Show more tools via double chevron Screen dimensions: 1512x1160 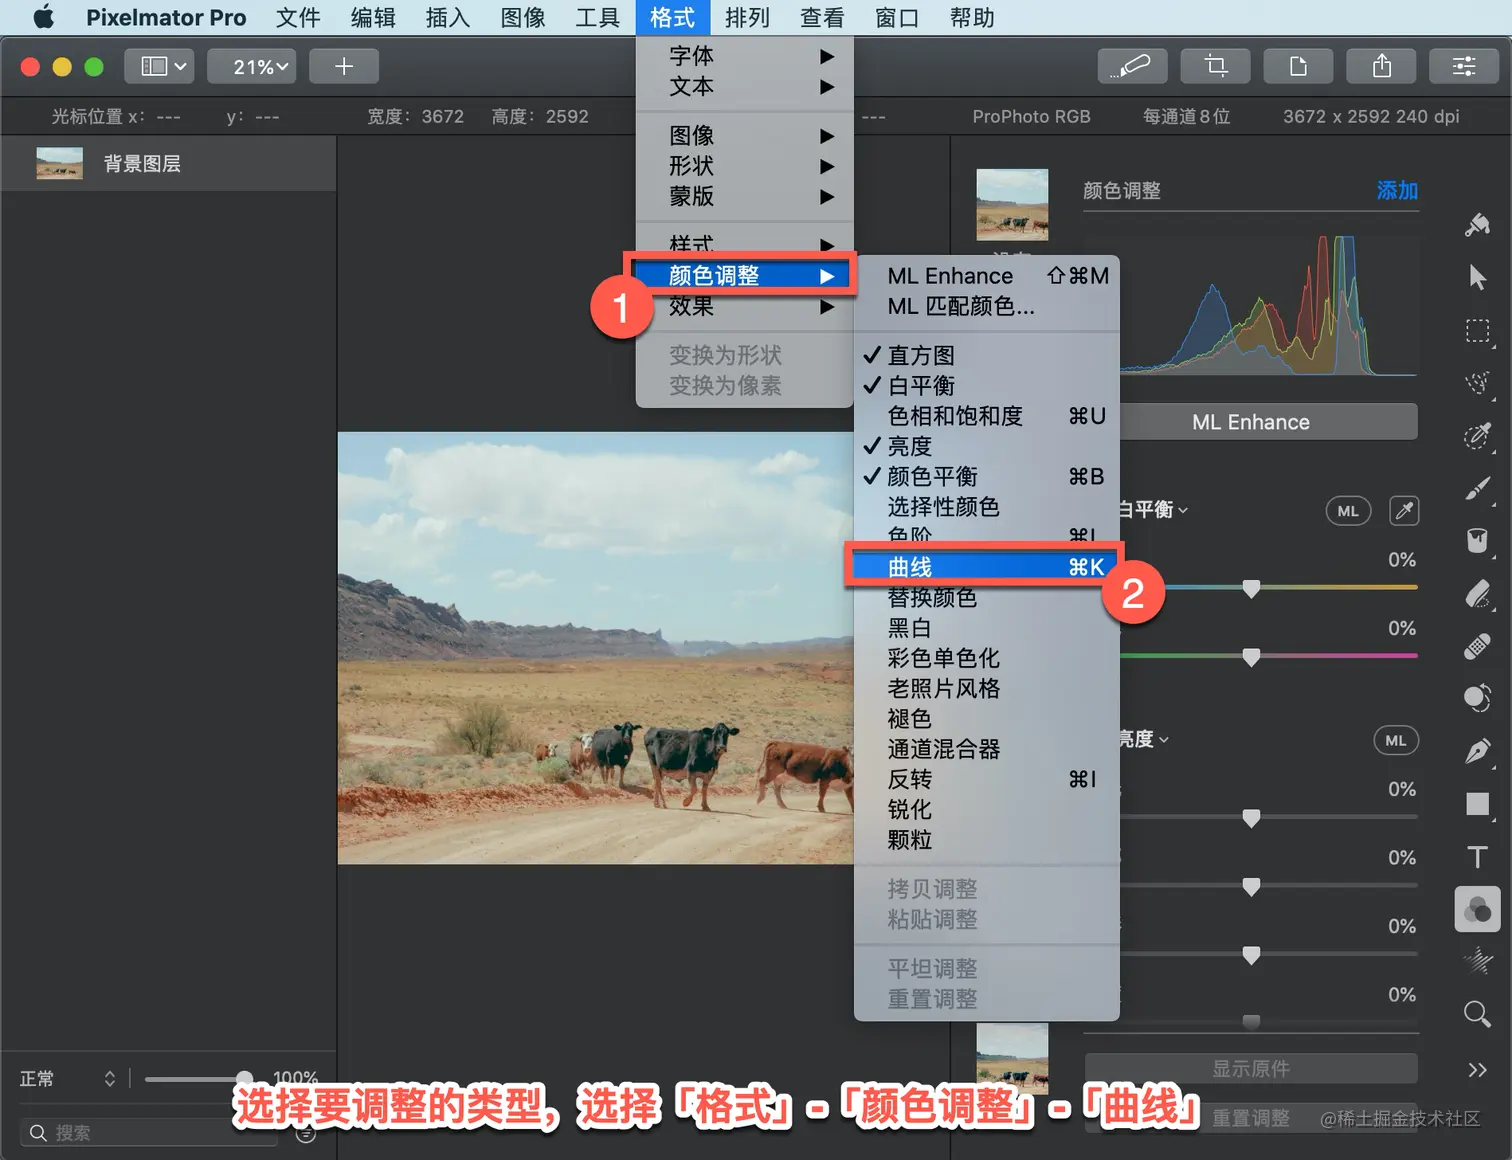[x=1477, y=1069]
